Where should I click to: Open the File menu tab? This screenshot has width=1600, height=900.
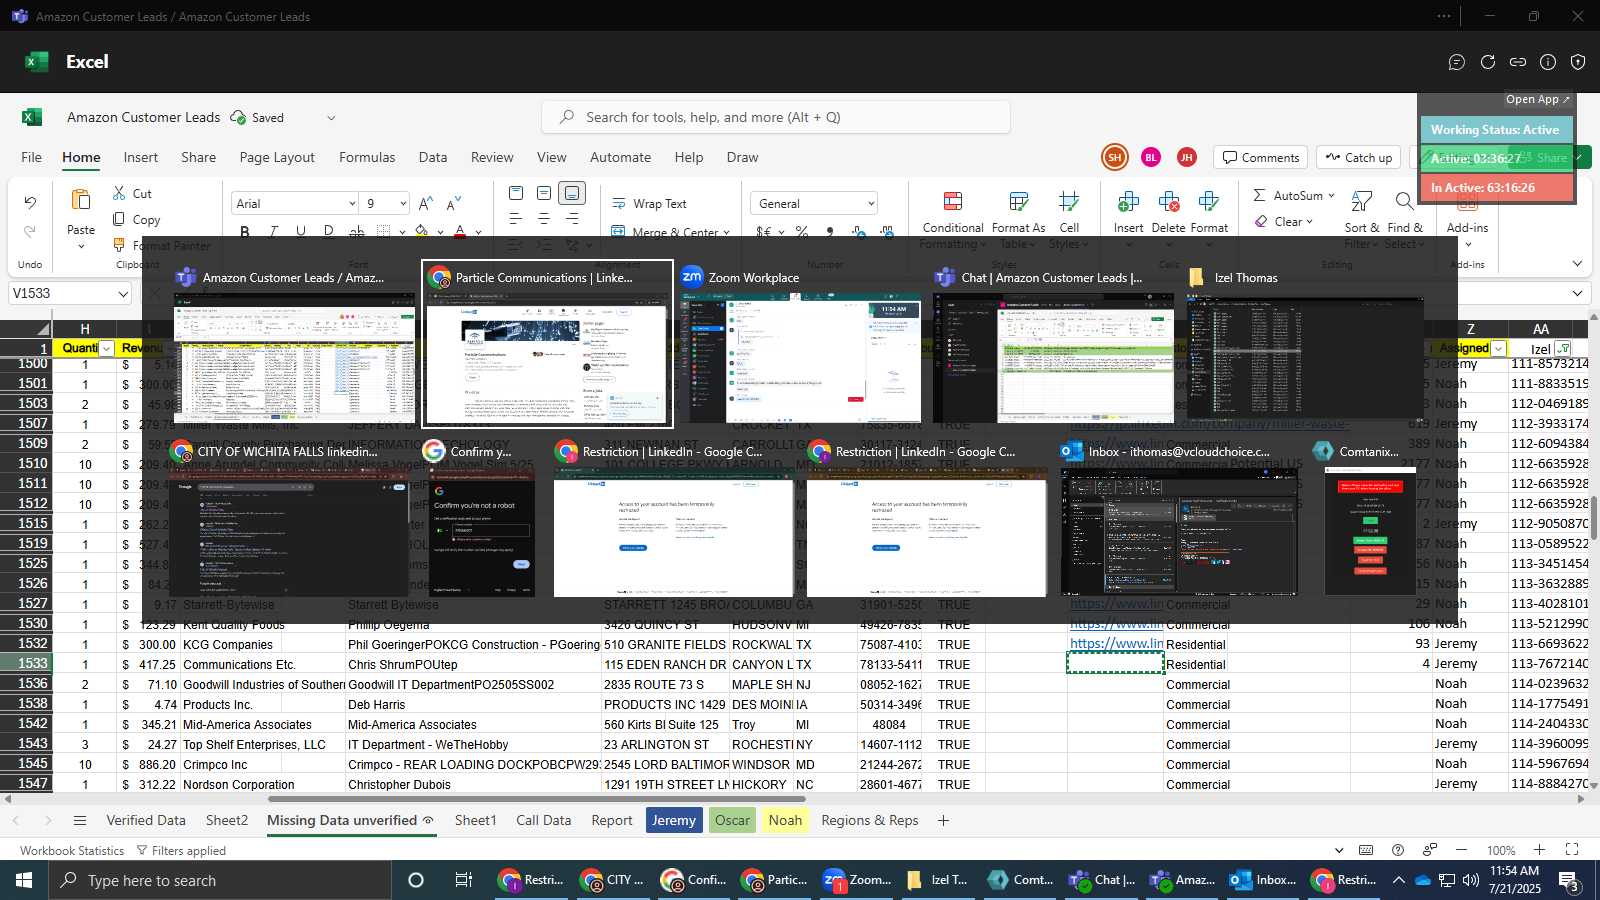coord(32,157)
